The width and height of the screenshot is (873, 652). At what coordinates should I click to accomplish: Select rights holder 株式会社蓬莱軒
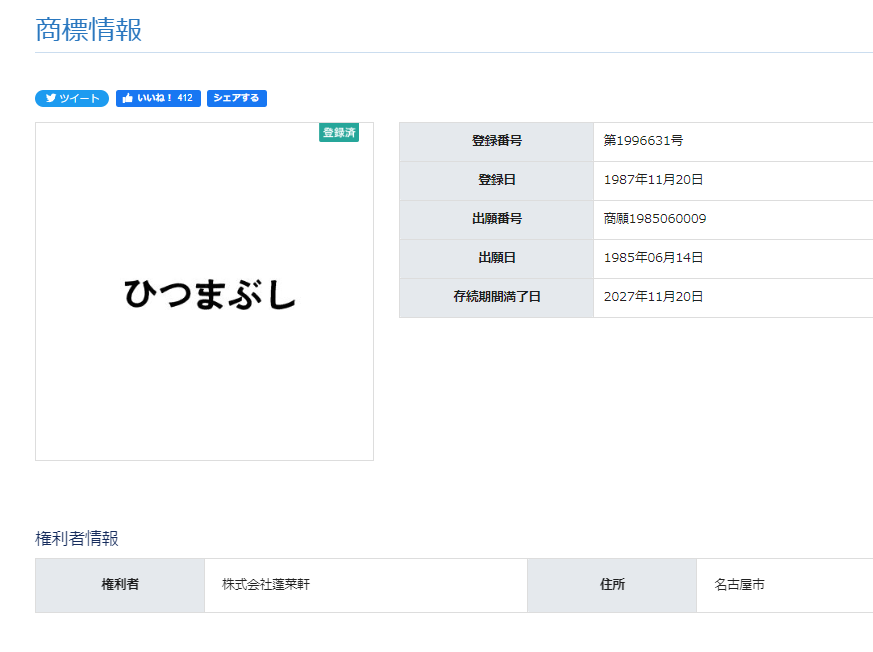click(x=266, y=584)
